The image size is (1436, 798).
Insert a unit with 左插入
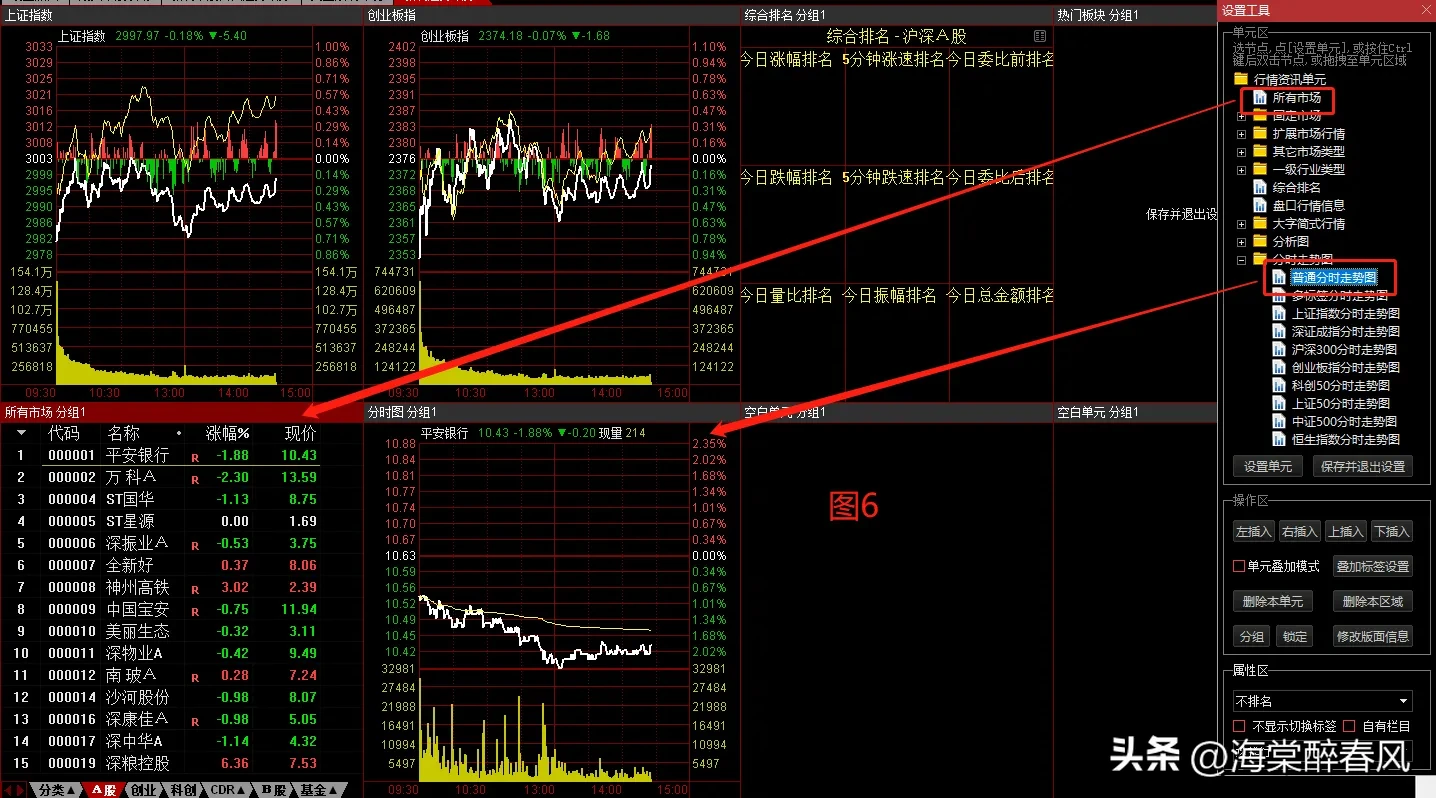(1253, 531)
